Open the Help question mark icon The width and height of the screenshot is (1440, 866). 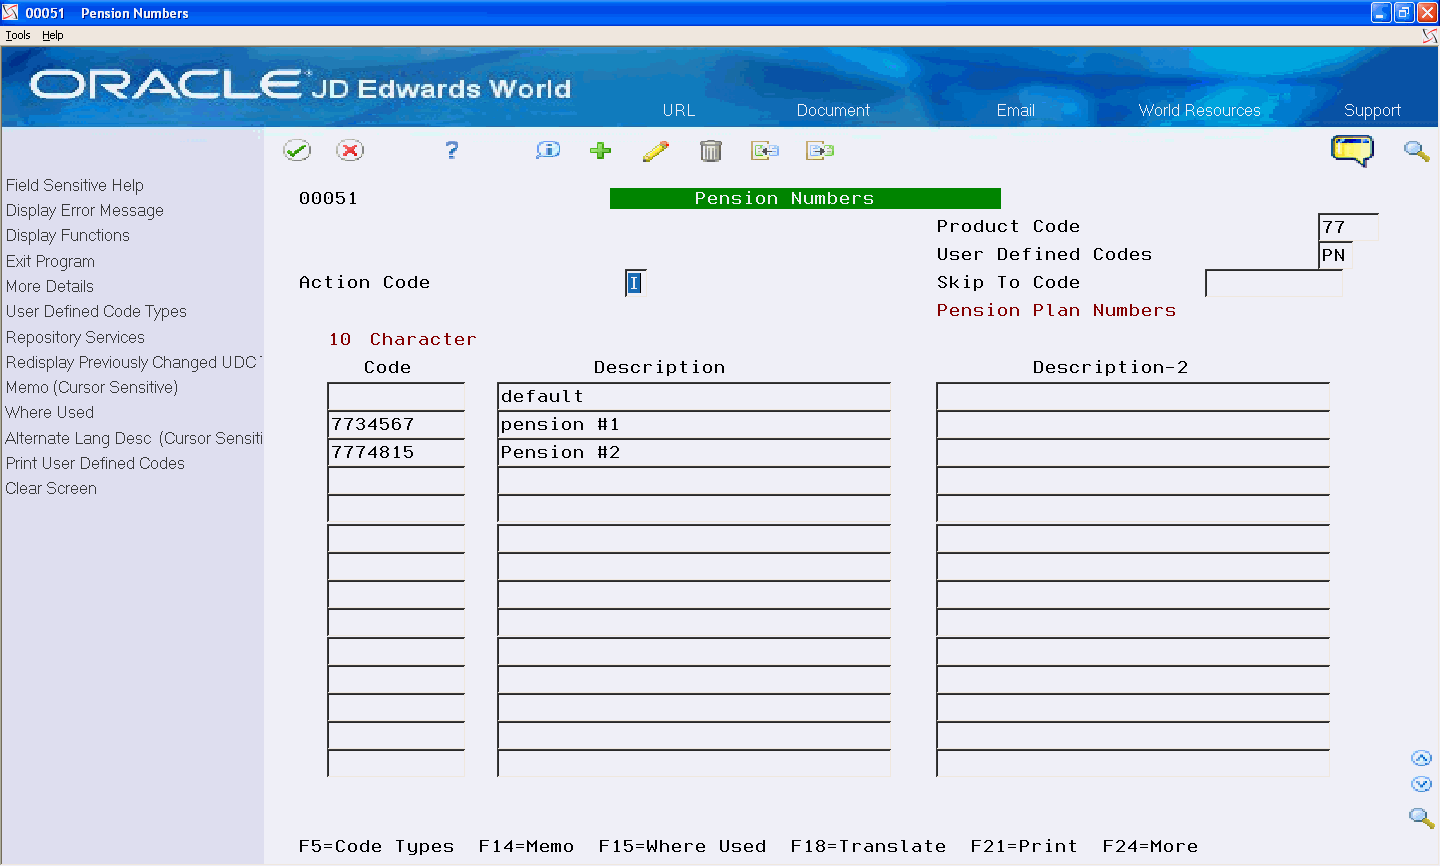[451, 150]
